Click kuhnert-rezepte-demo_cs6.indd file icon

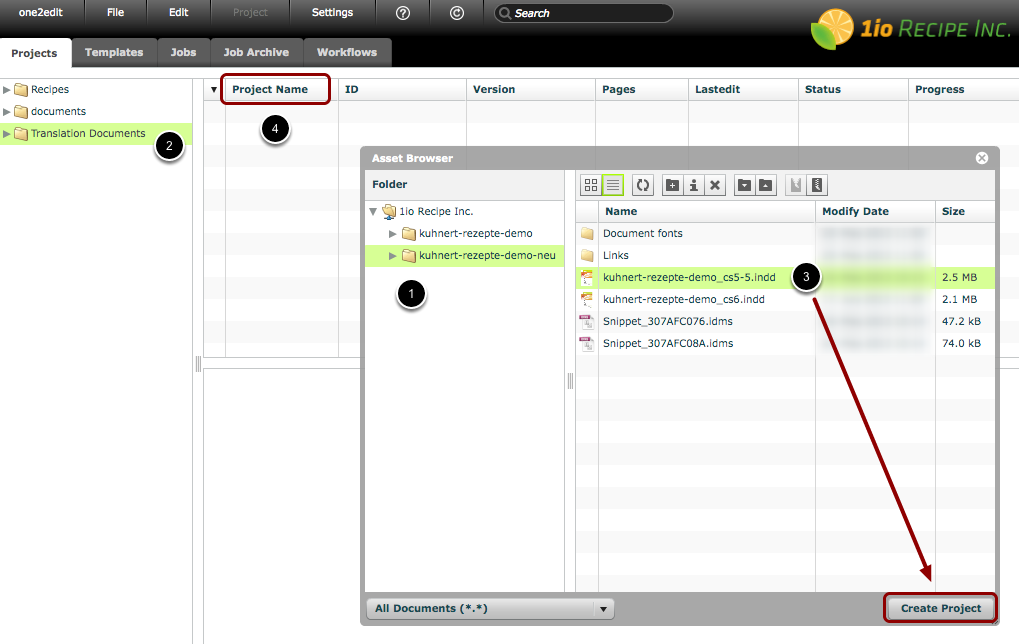pyautogui.click(x=587, y=300)
